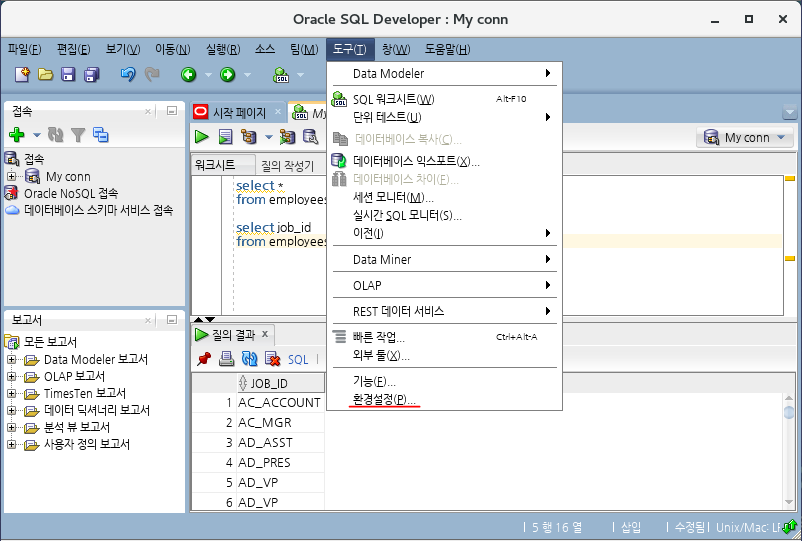This screenshot has height=541, width=802.
Task: Choose SQL 워크시트(W) from the menu
Action: click(444, 99)
